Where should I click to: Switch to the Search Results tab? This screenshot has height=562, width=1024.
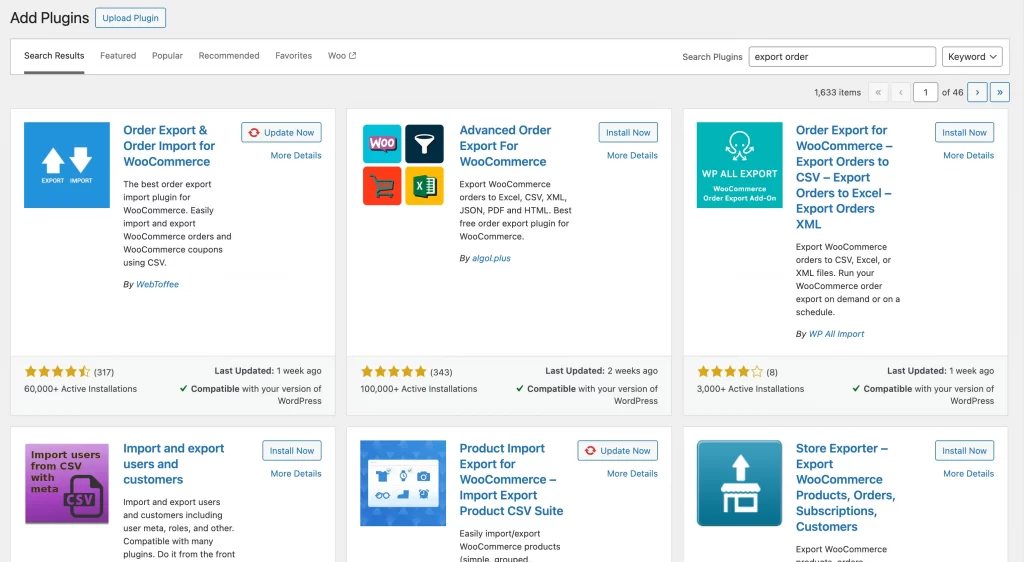point(54,55)
